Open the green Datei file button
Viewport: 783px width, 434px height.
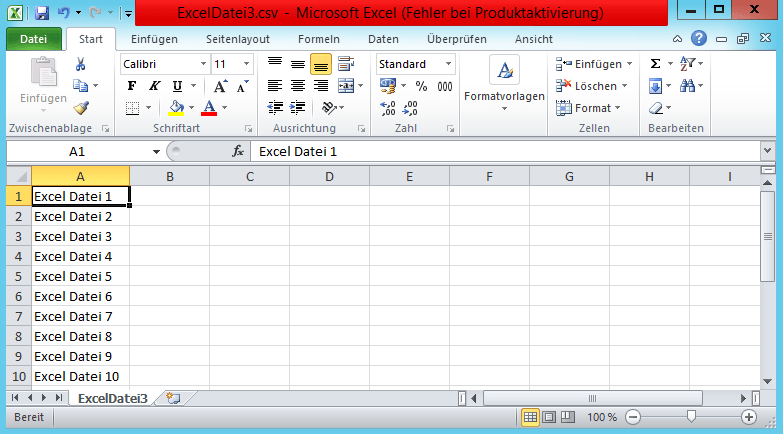[x=34, y=39]
